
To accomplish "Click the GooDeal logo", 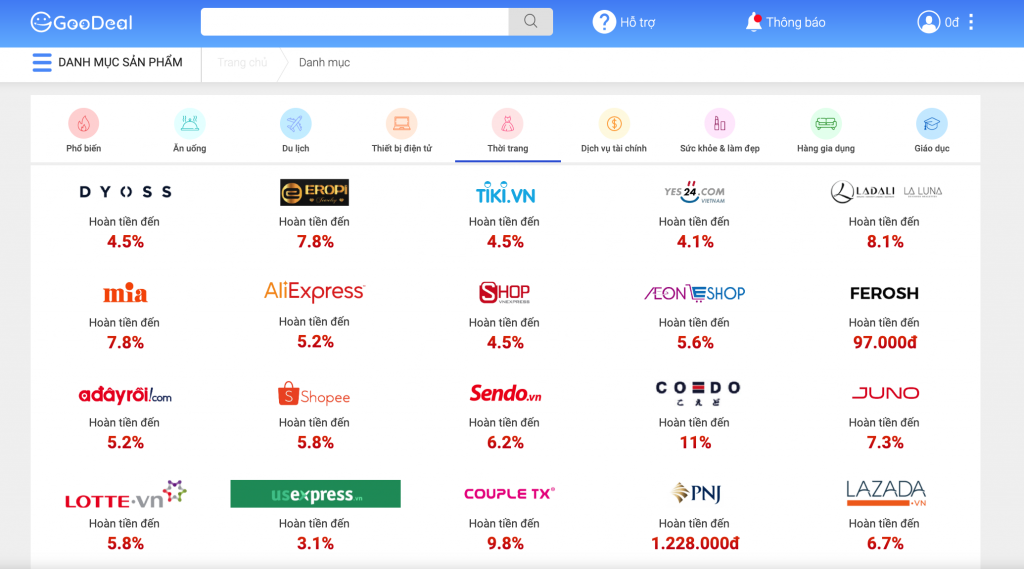I will click(x=82, y=22).
